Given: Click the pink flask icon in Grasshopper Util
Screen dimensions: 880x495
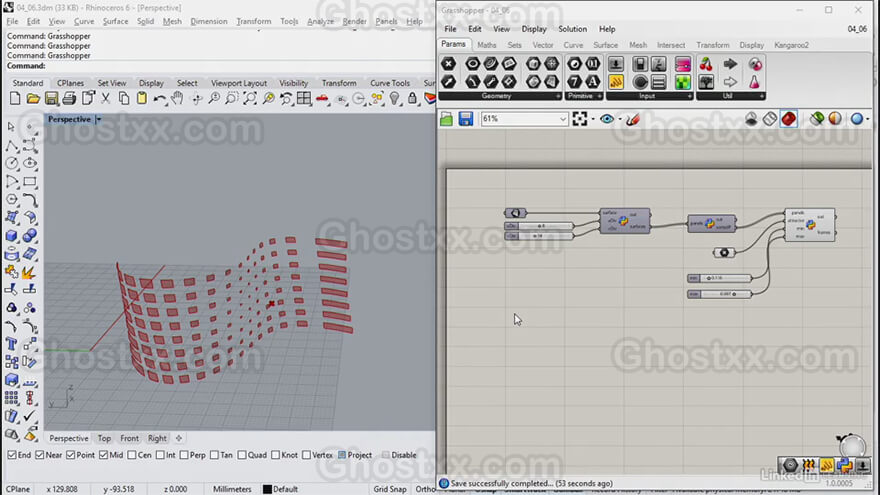Looking at the screenshot, I should [x=755, y=82].
